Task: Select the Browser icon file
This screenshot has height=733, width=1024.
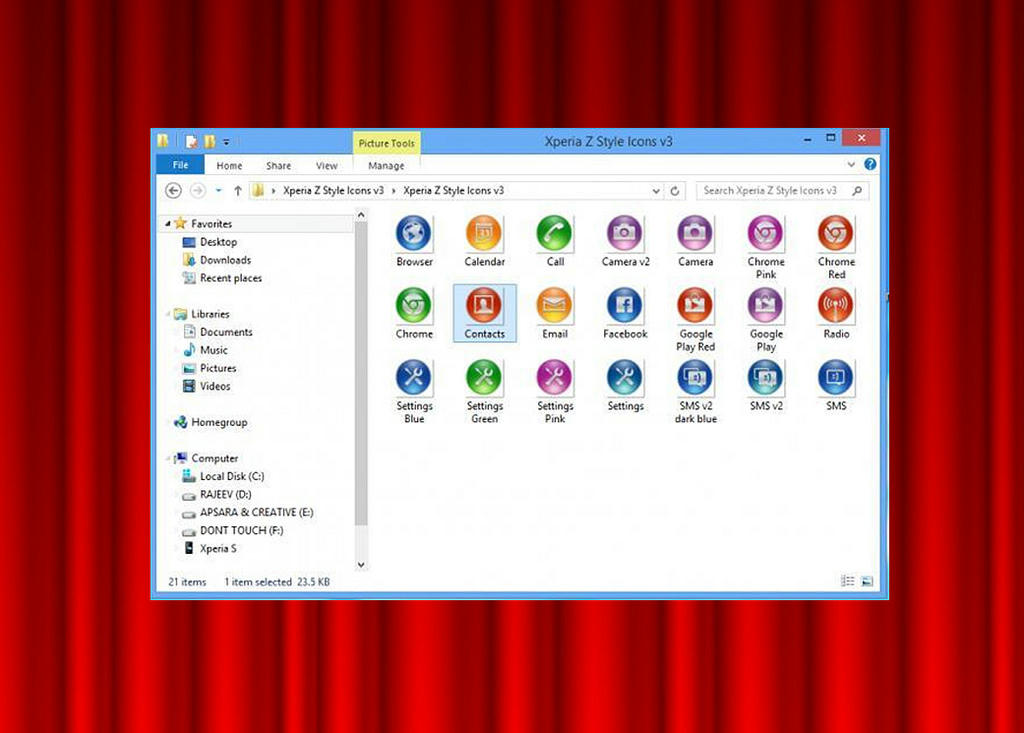Action: 414,242
